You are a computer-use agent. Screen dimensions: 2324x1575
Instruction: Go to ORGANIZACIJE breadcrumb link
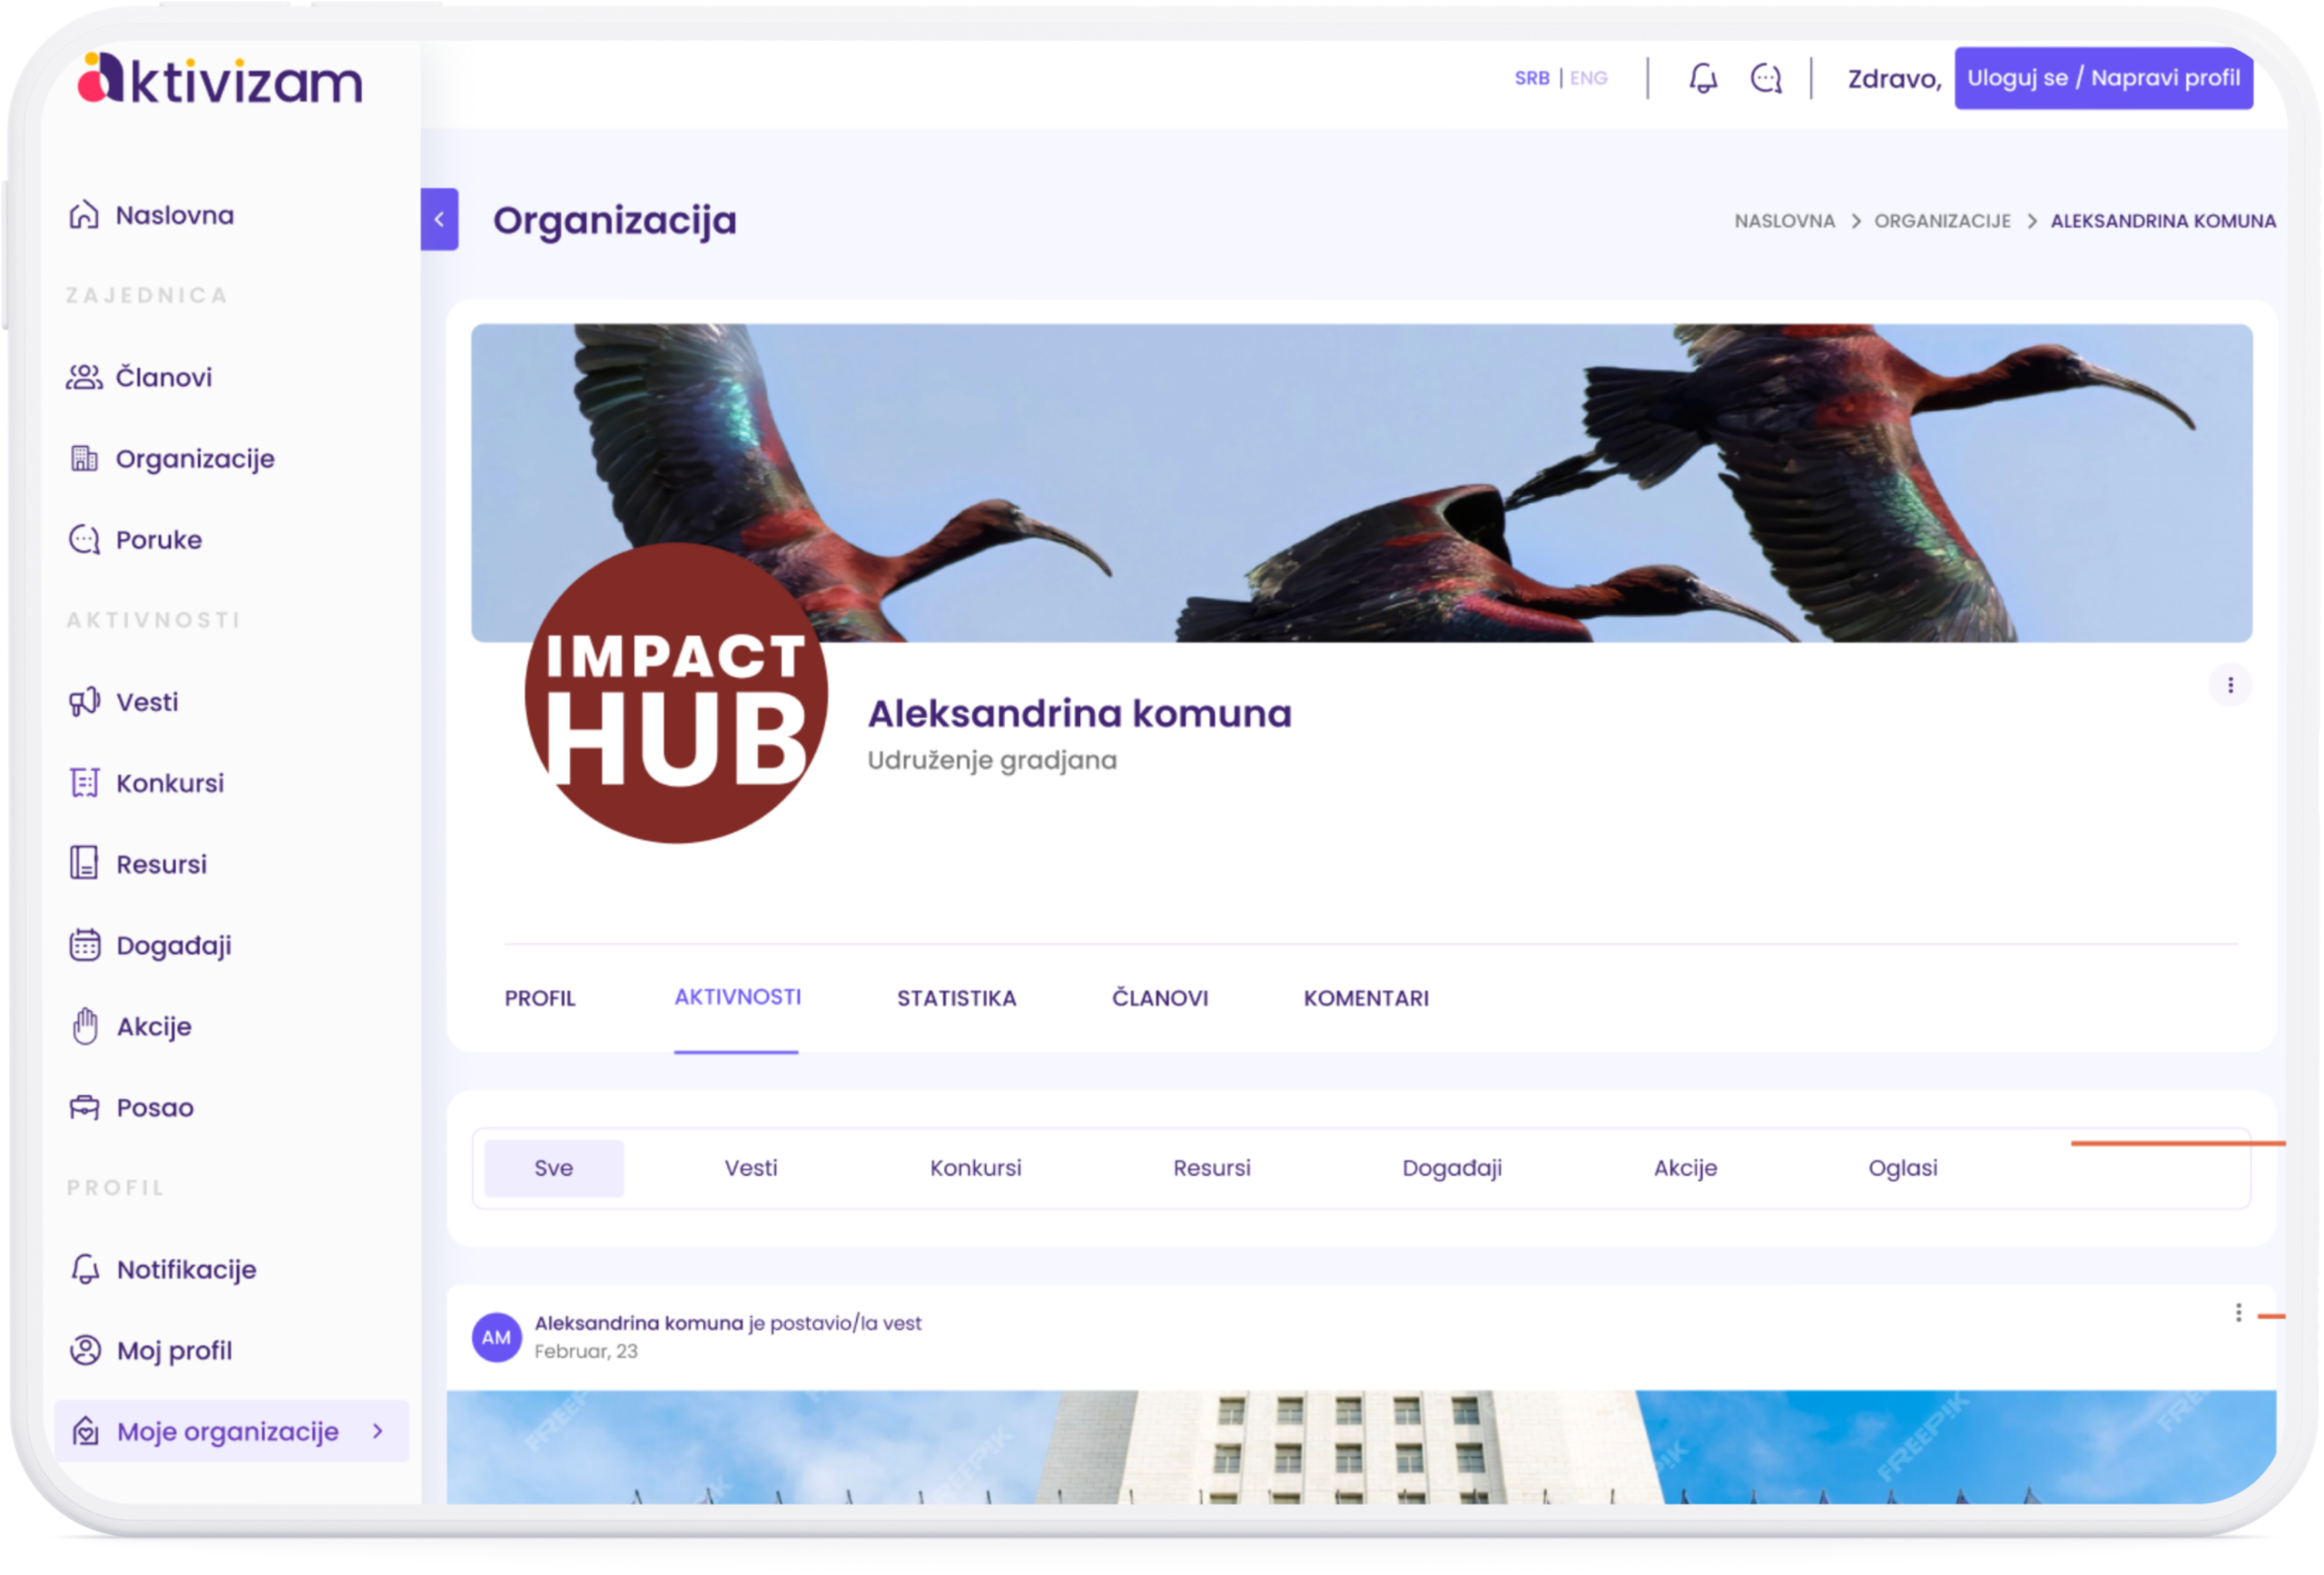click(x=1942, y=221)
